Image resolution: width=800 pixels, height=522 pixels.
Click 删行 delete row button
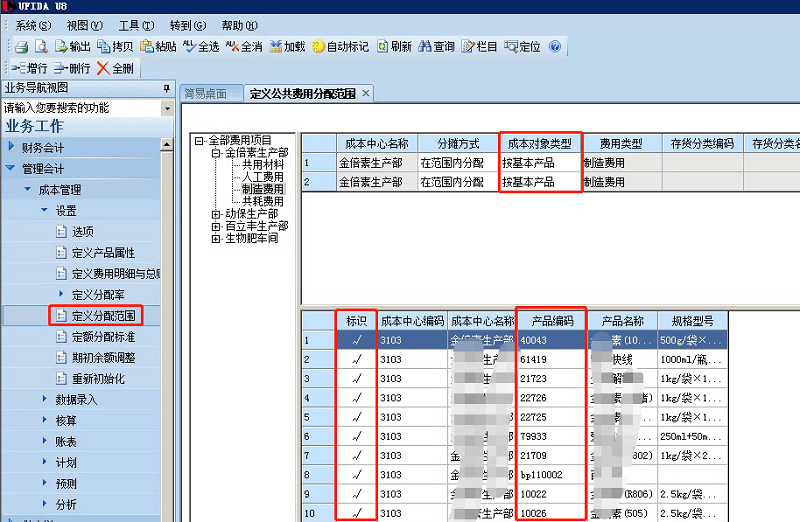click(72, 68)
